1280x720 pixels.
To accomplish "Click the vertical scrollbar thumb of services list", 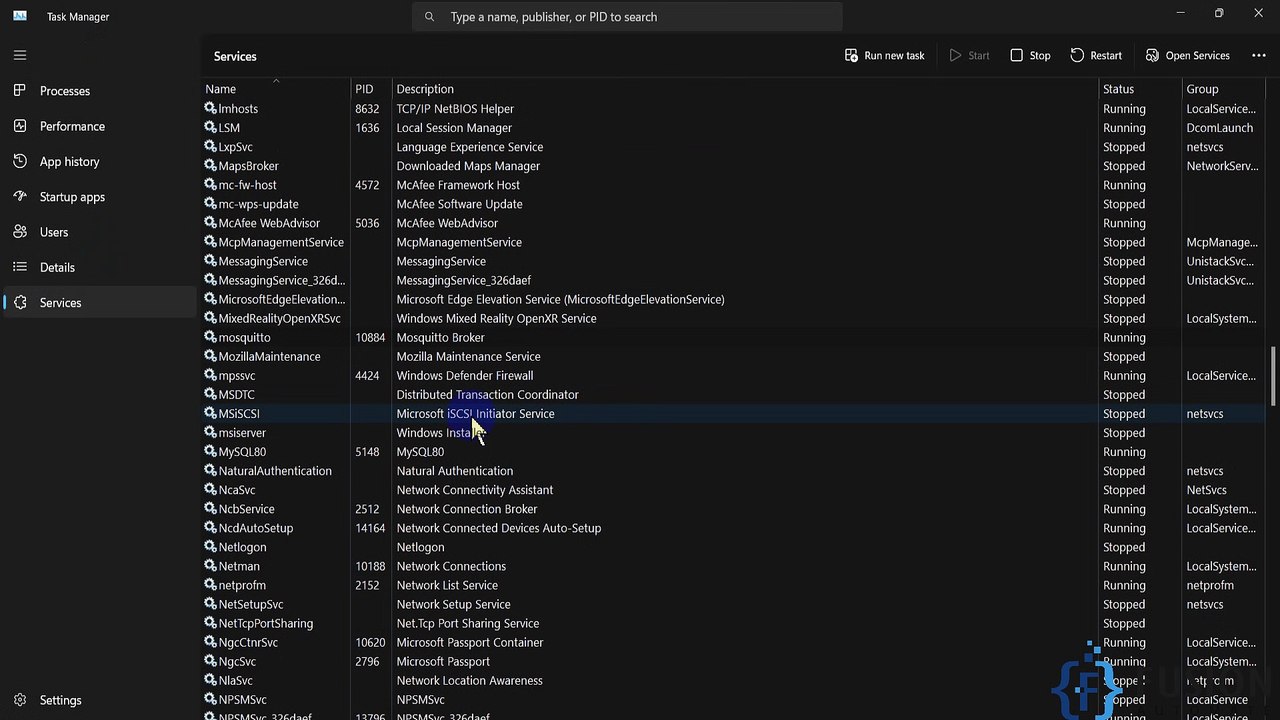I will click(x=1273, y=376).
